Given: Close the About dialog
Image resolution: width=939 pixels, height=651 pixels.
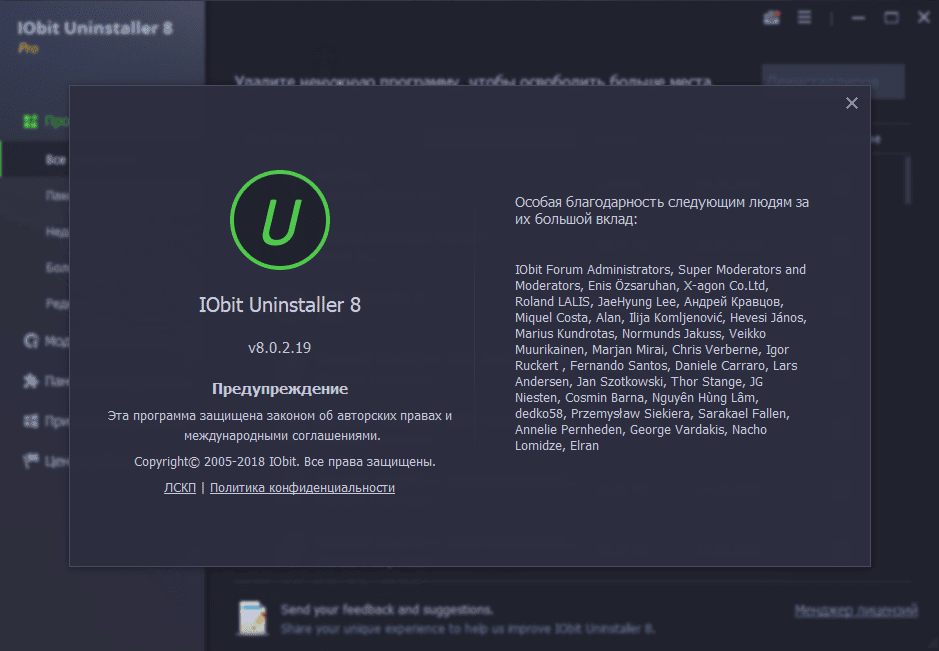Looking at the screenshot, I should (852, 103).
